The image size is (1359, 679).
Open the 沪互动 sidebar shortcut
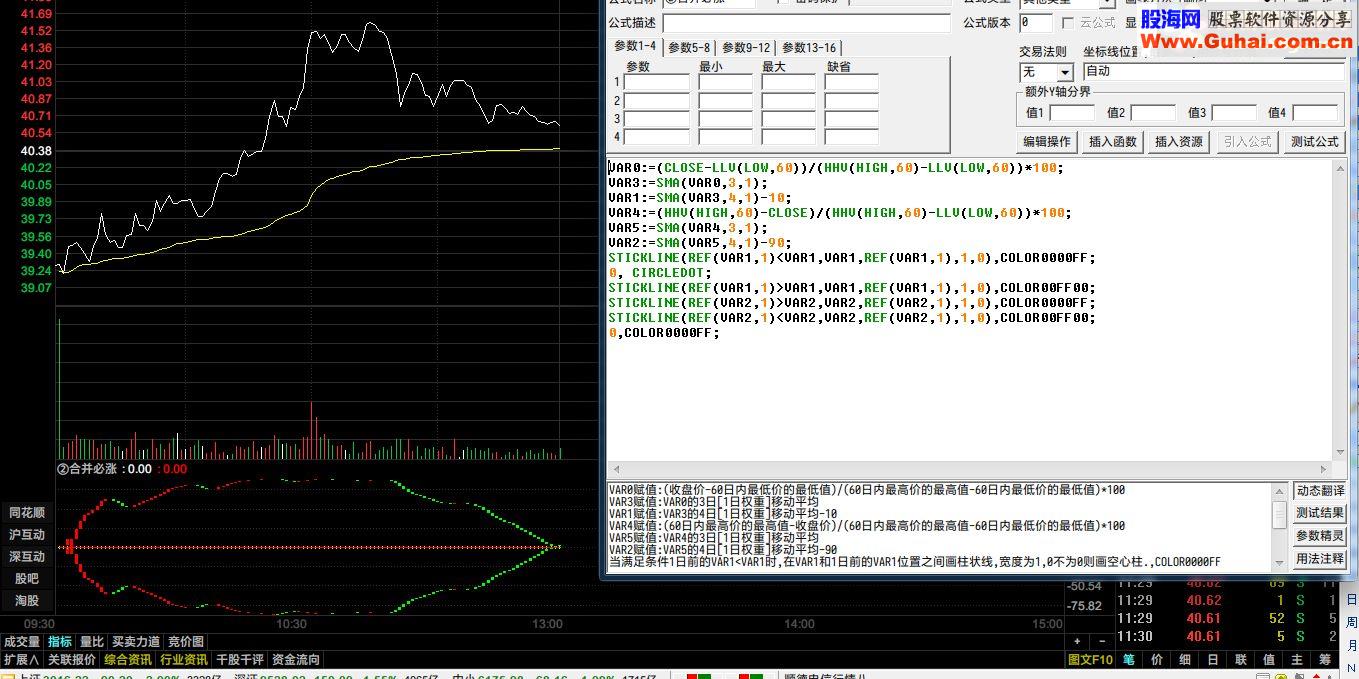pos(27,535)
